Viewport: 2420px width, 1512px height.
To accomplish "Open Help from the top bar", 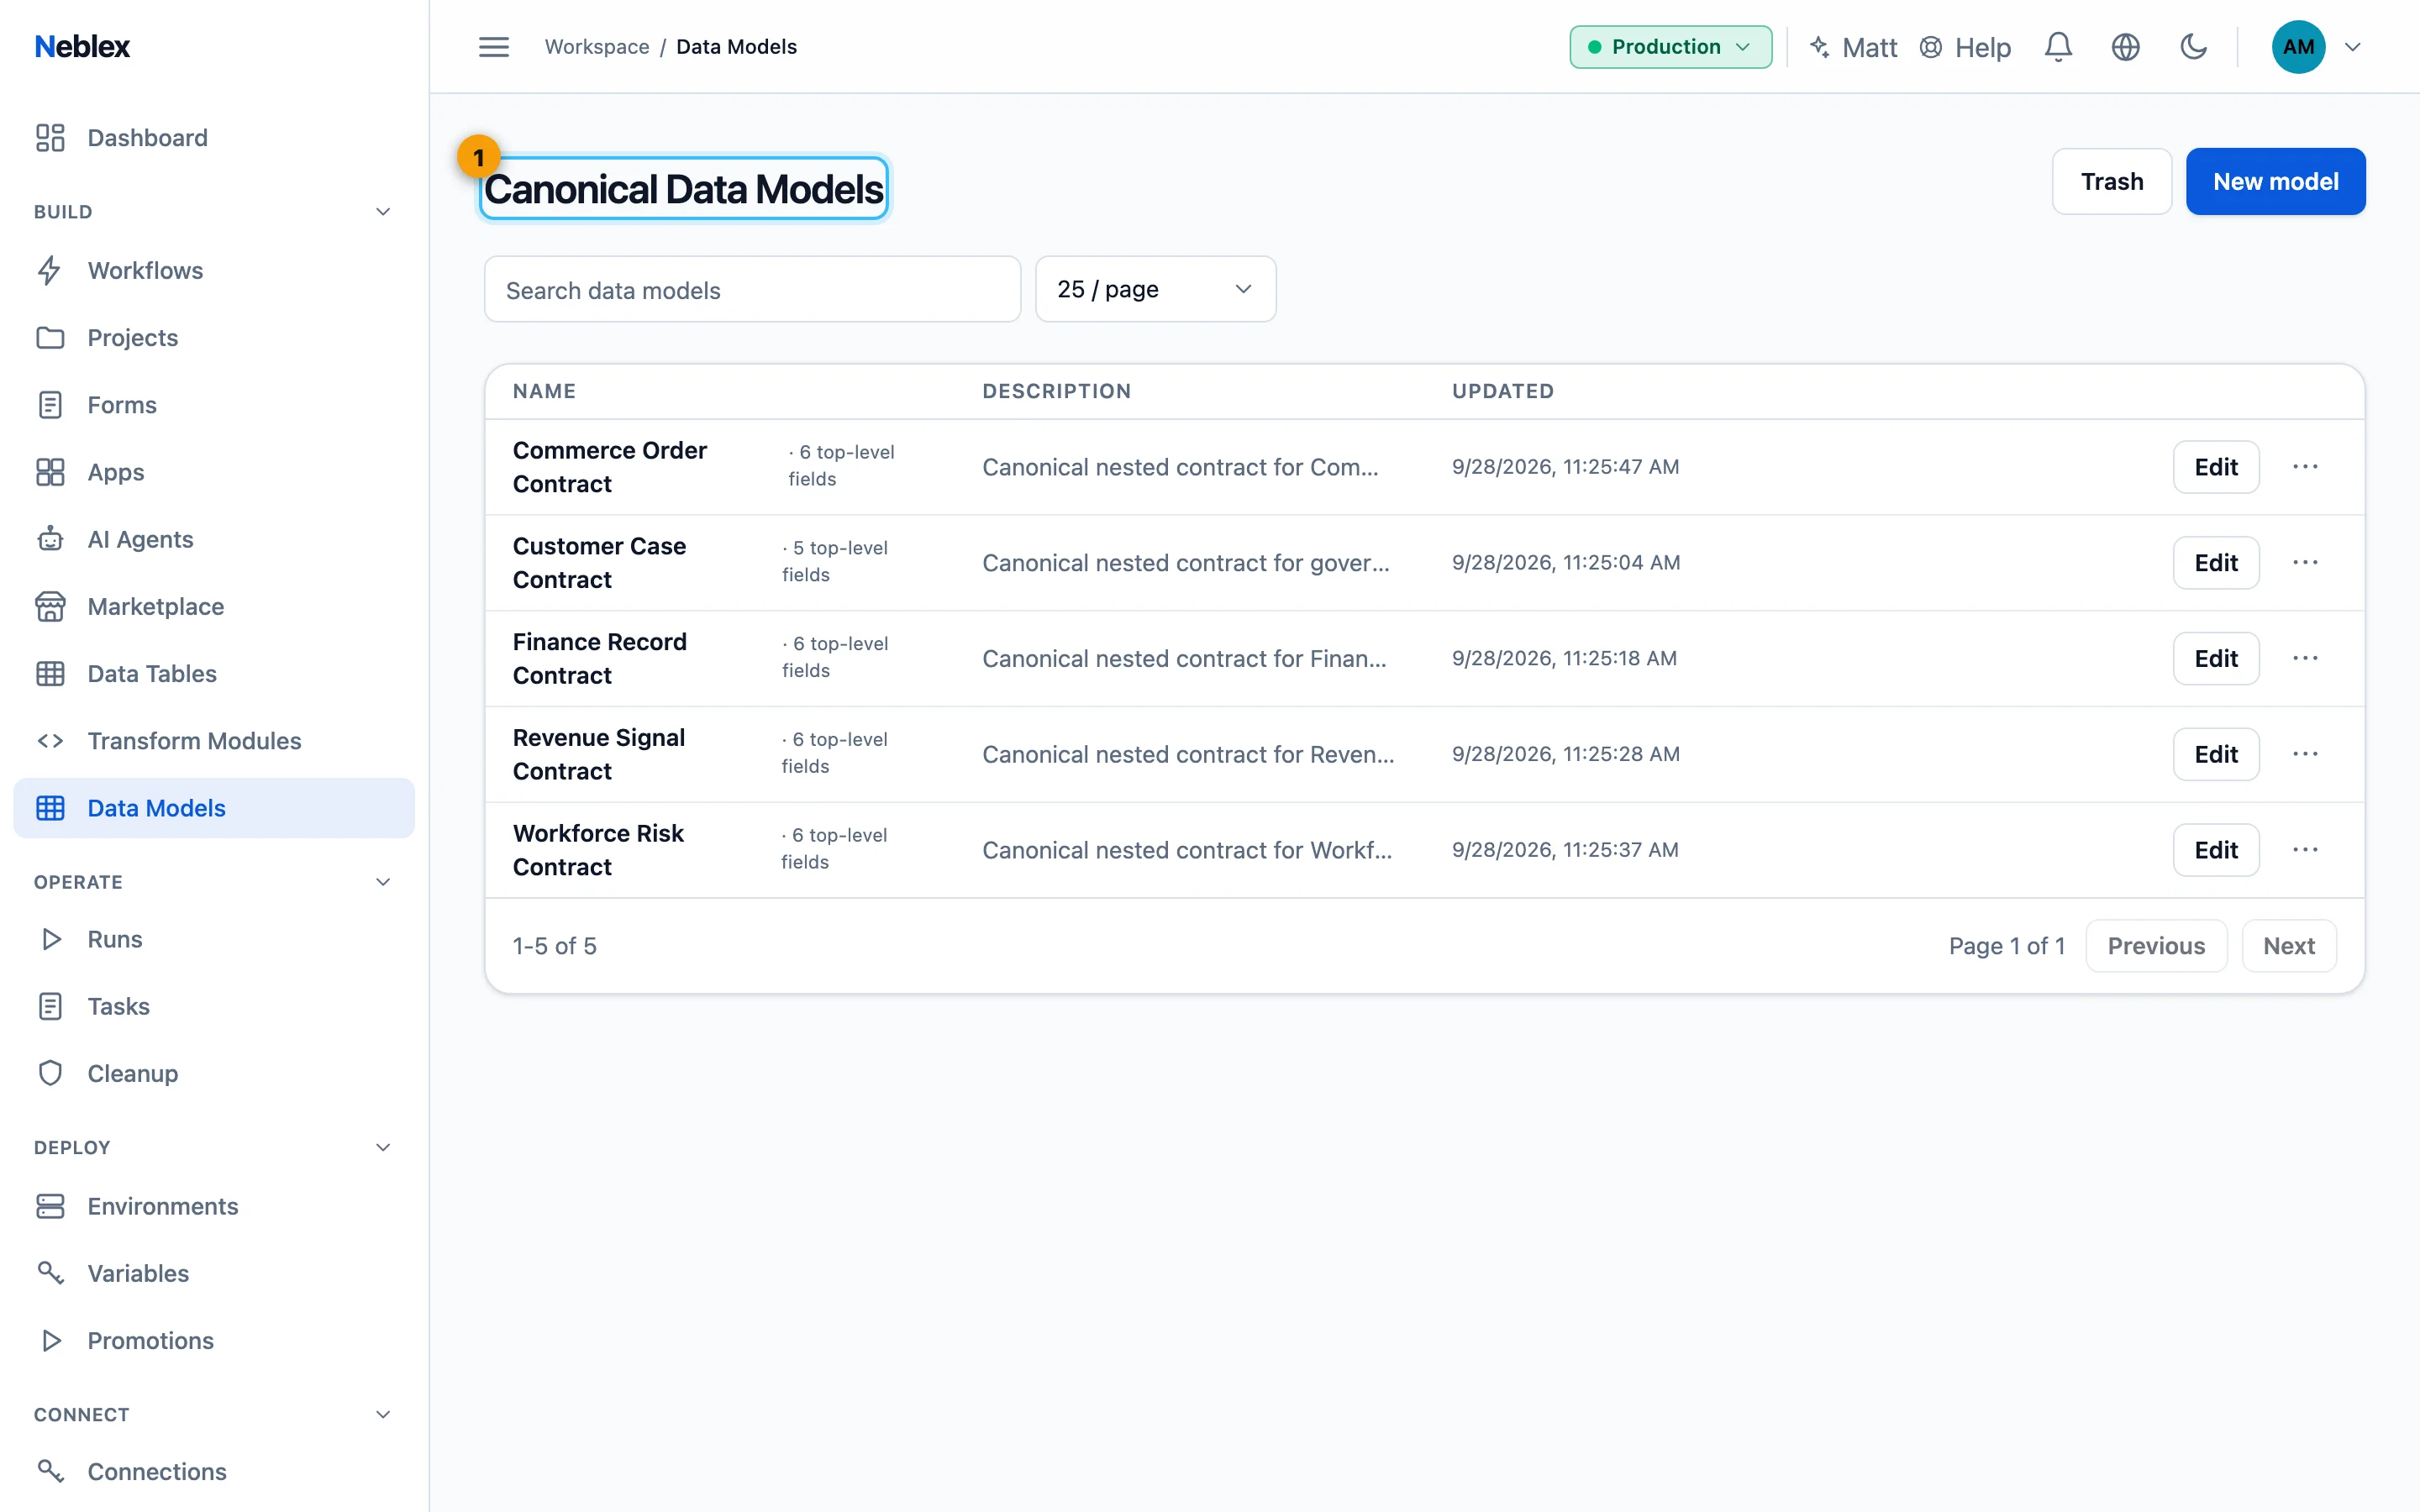I will (x=1965, y=47).
